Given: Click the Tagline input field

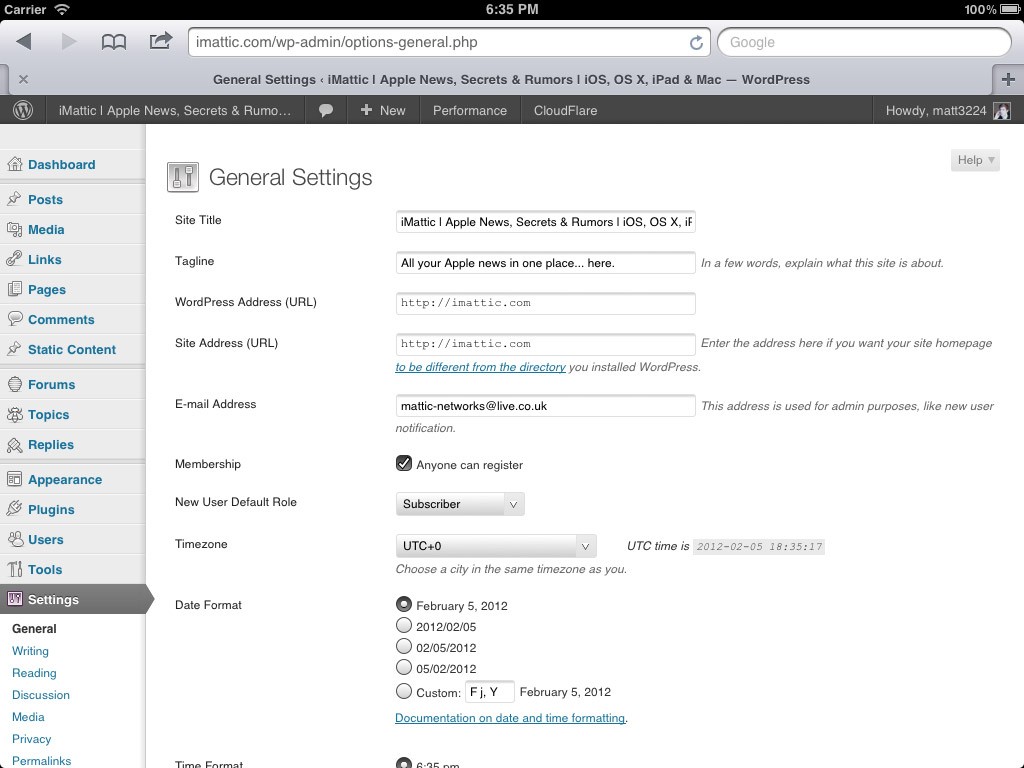Looking at the screenshot, I should click(545, 263).
